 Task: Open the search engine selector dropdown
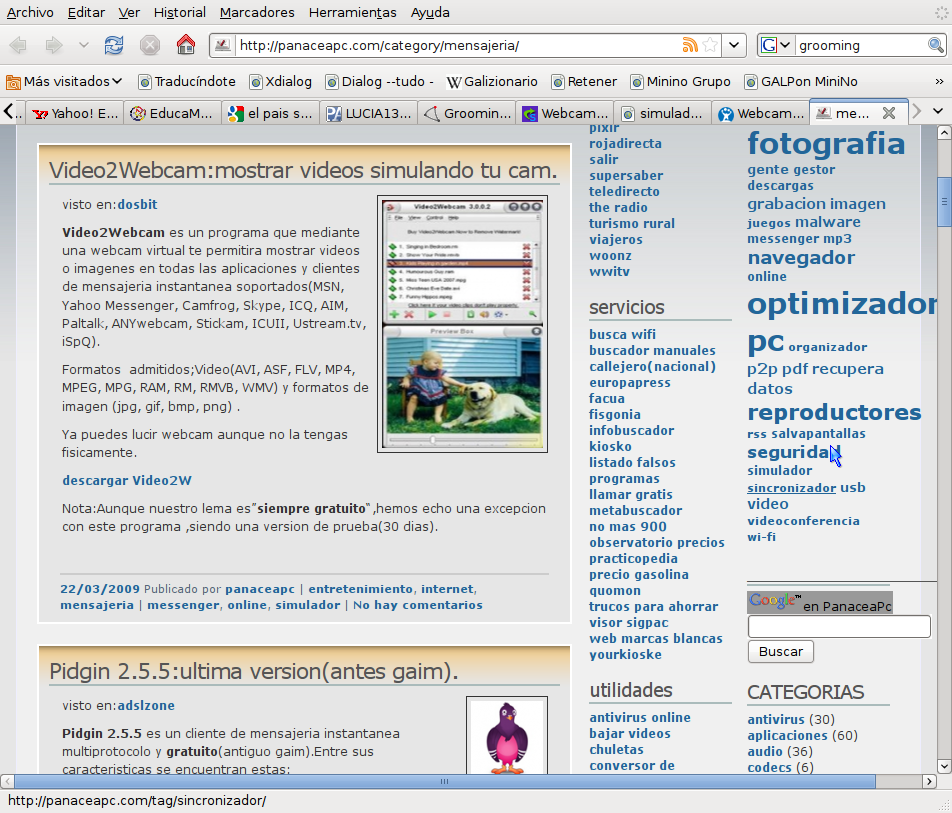[x=776, y=45]
